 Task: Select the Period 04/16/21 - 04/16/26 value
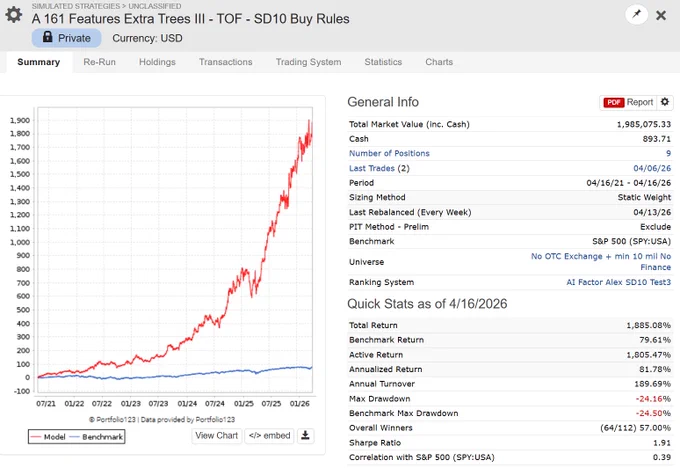click(x=628, y=183)
